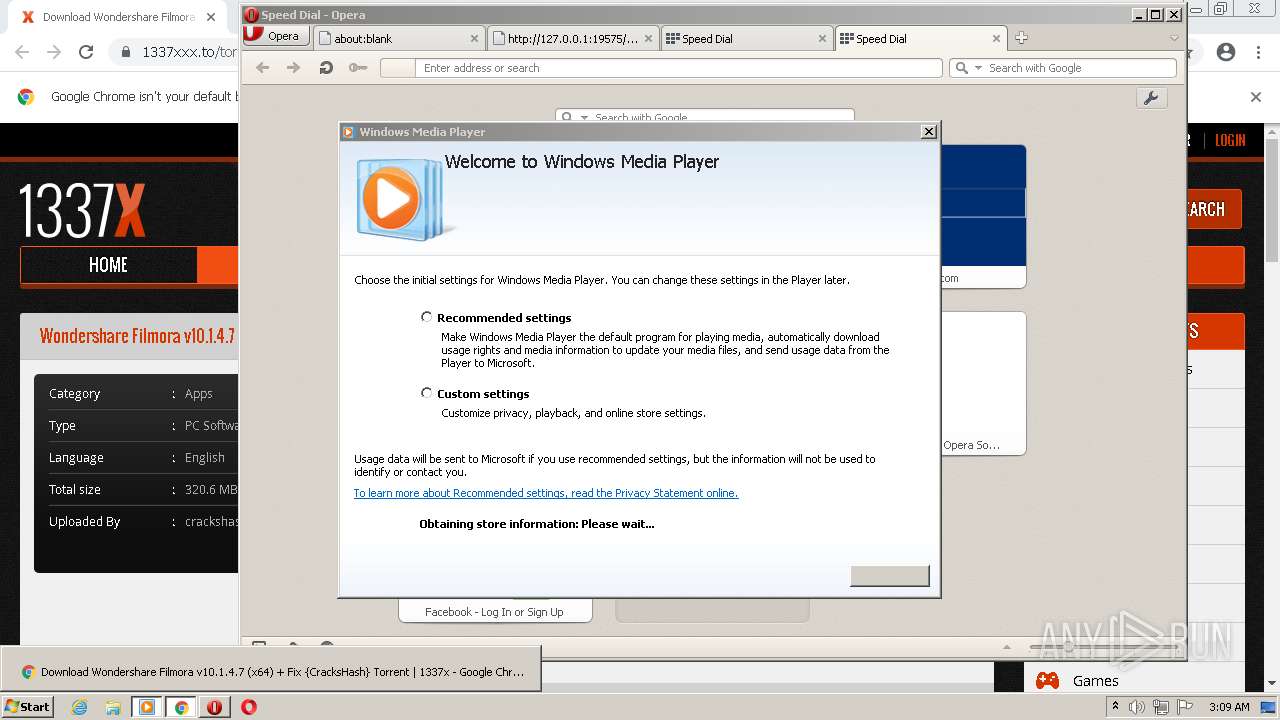Open the network tray icon
Viewport: 1280px width, 720px height.
[1161, 707]
